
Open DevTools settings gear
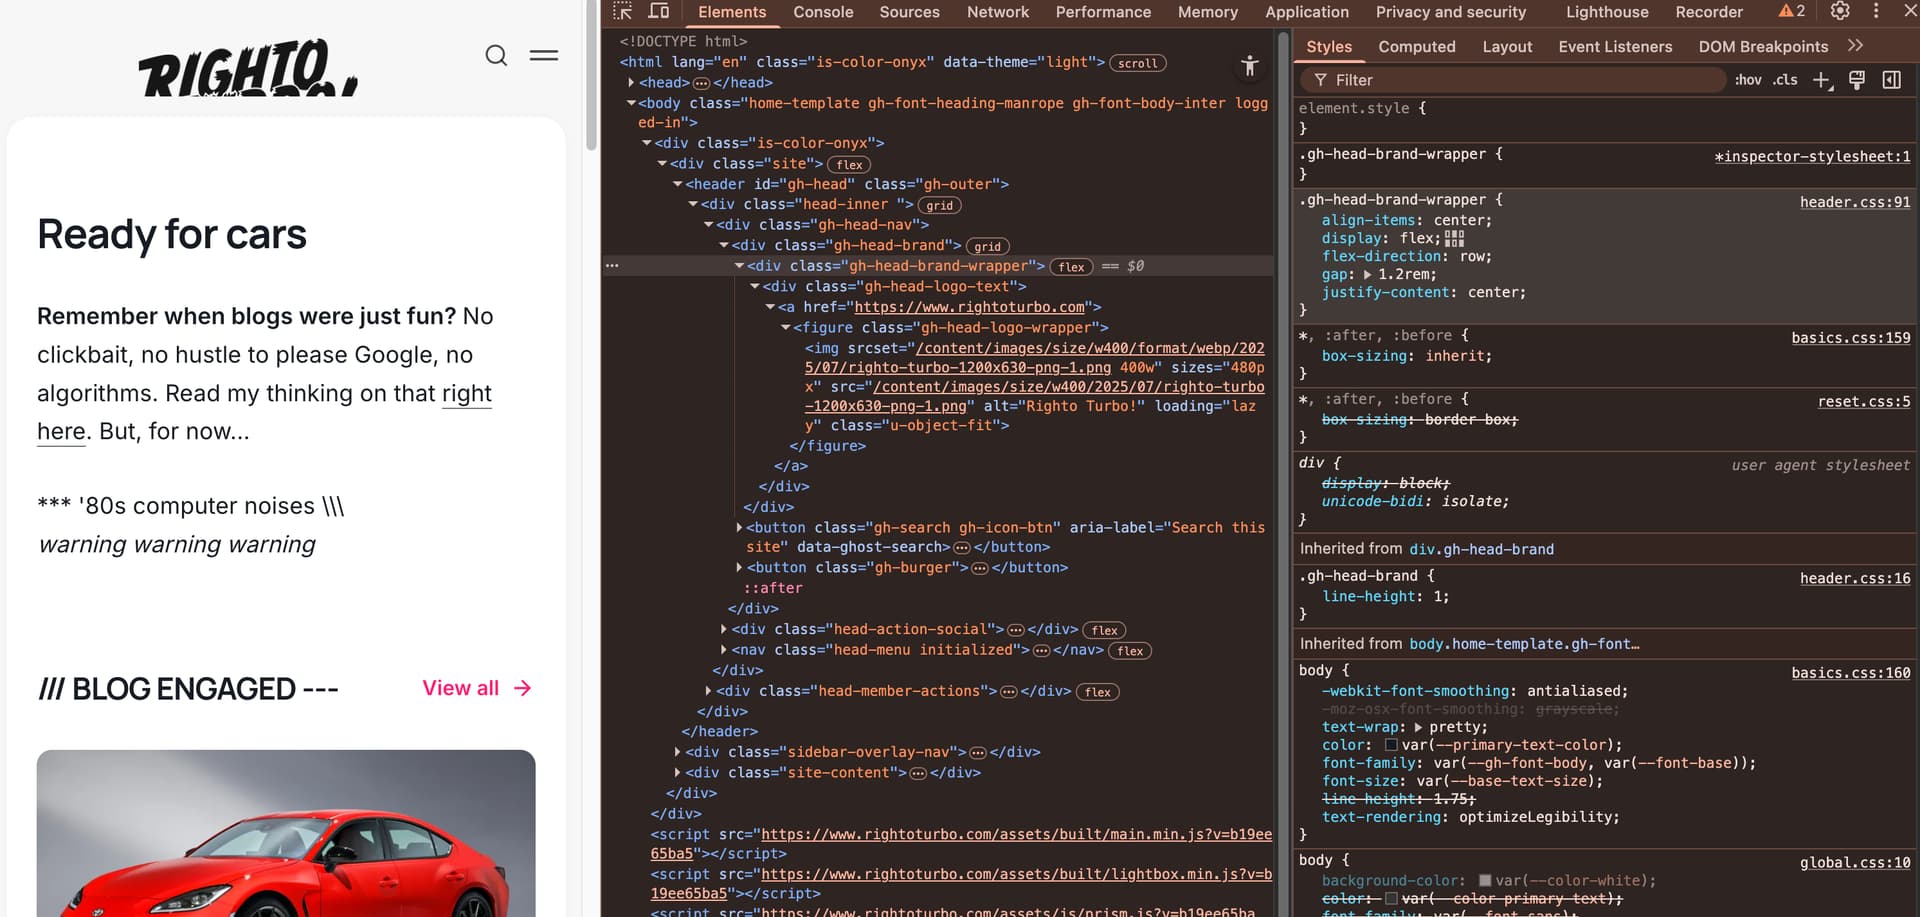click(x=1840, y=11)
